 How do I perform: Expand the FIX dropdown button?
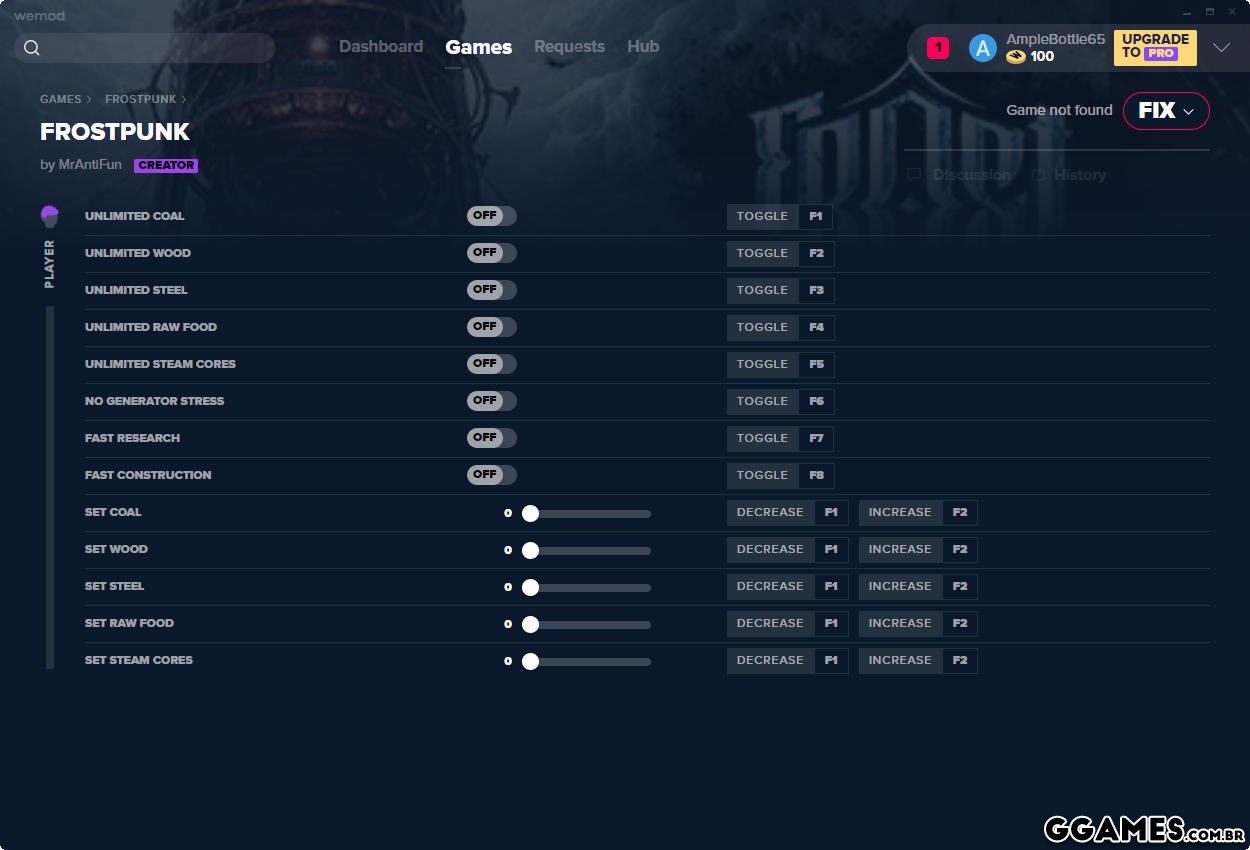pos(1166,111)
